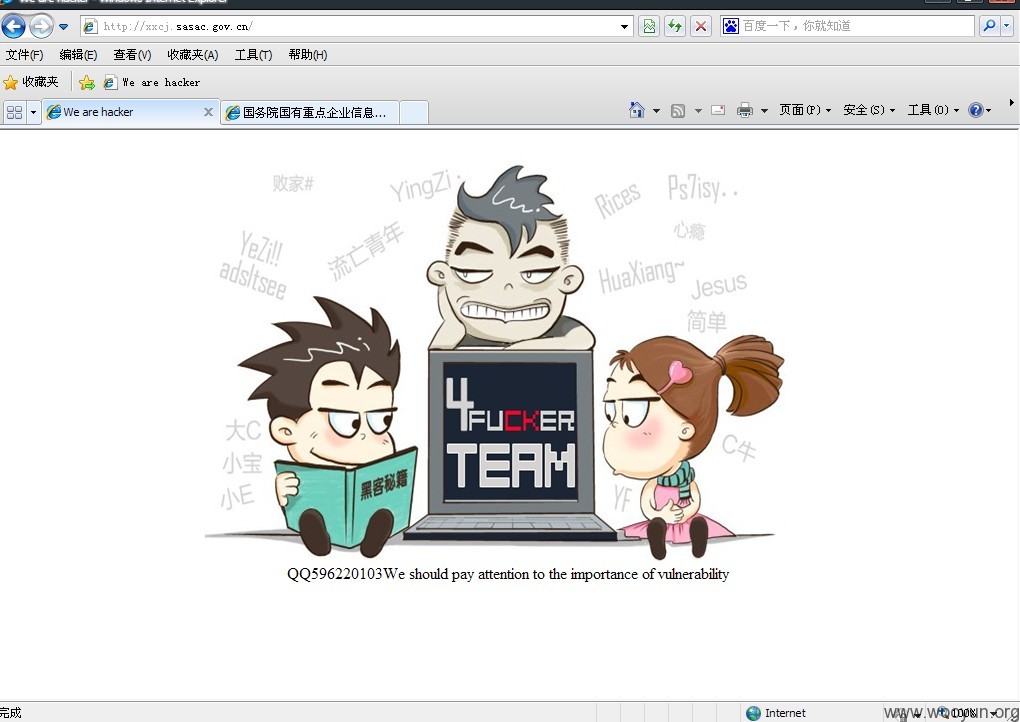Open the 安全(S) command bar menu
The image size is (1020, 722).
coord(869,110)
